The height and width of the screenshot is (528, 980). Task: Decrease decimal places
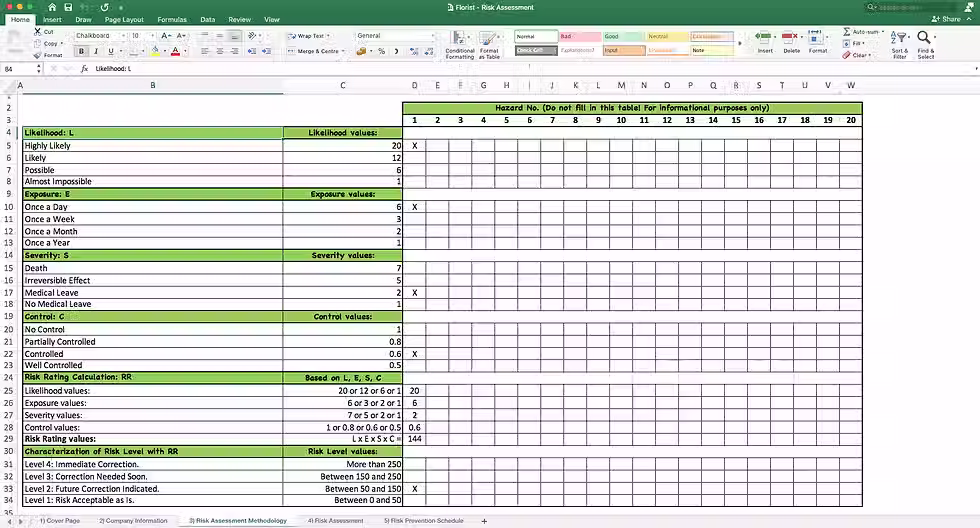pos(429,51)
